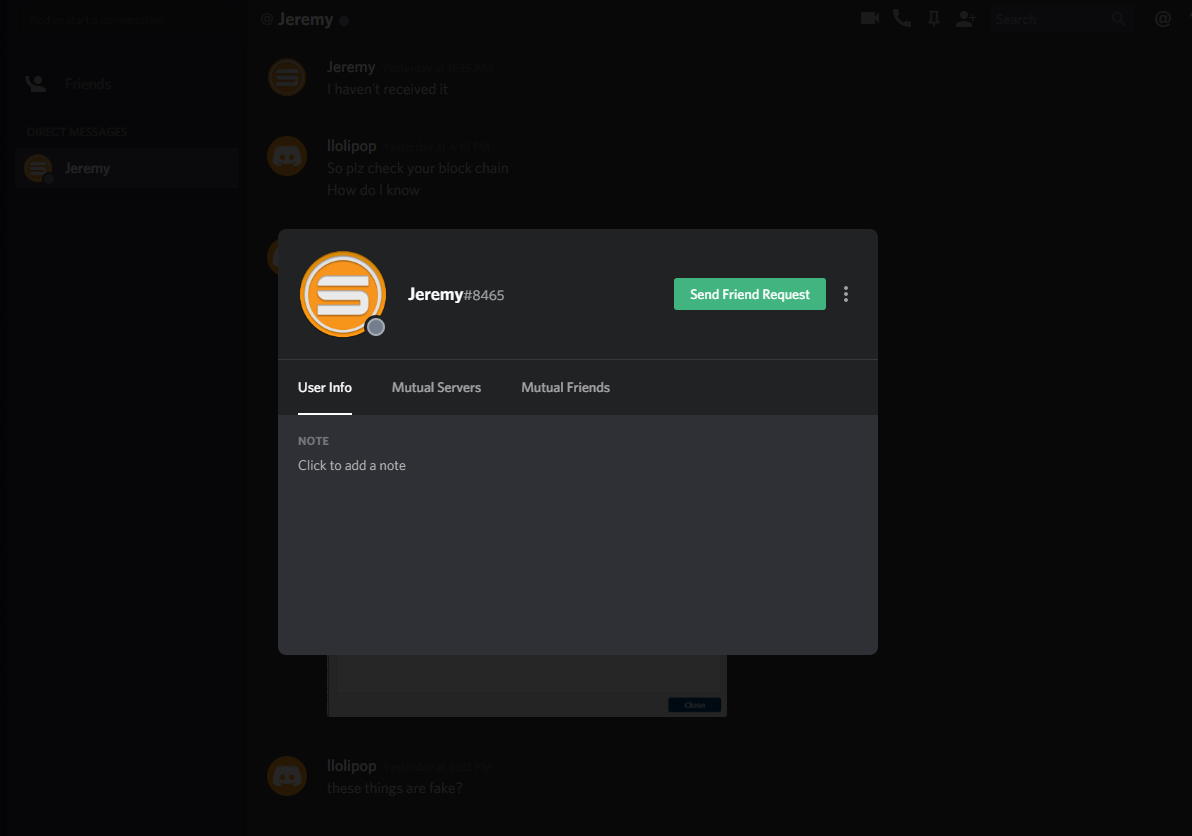Click llolipop's avatar beside 'these things are fake?'
Screen dimensions: 1192x836
[x=287, y=776]
